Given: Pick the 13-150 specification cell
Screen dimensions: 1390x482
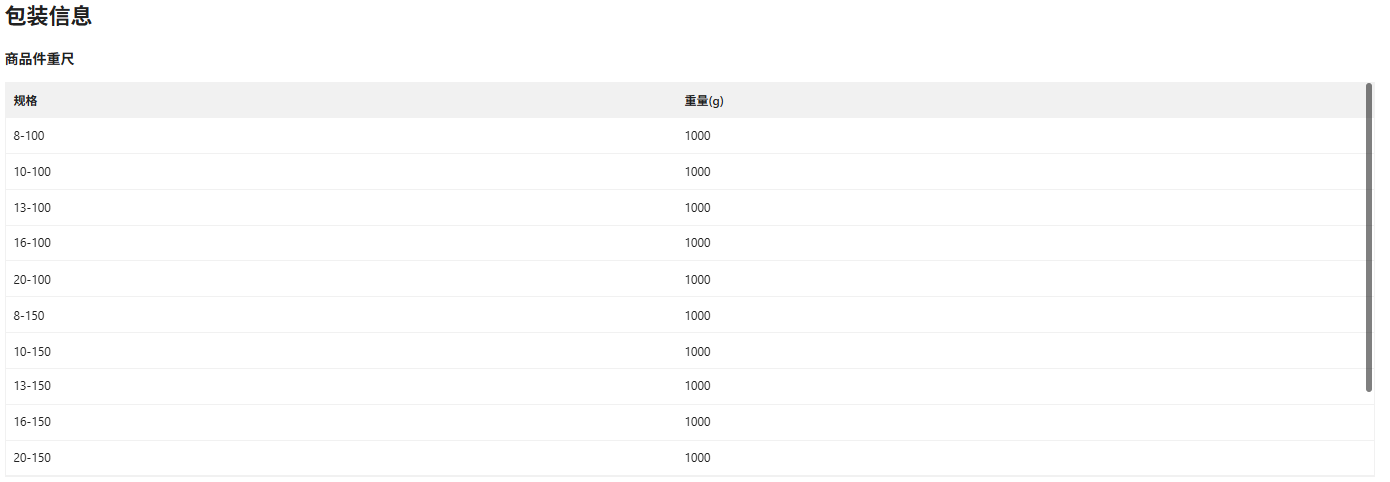Looking at the screenshot, I should [32, 386].
